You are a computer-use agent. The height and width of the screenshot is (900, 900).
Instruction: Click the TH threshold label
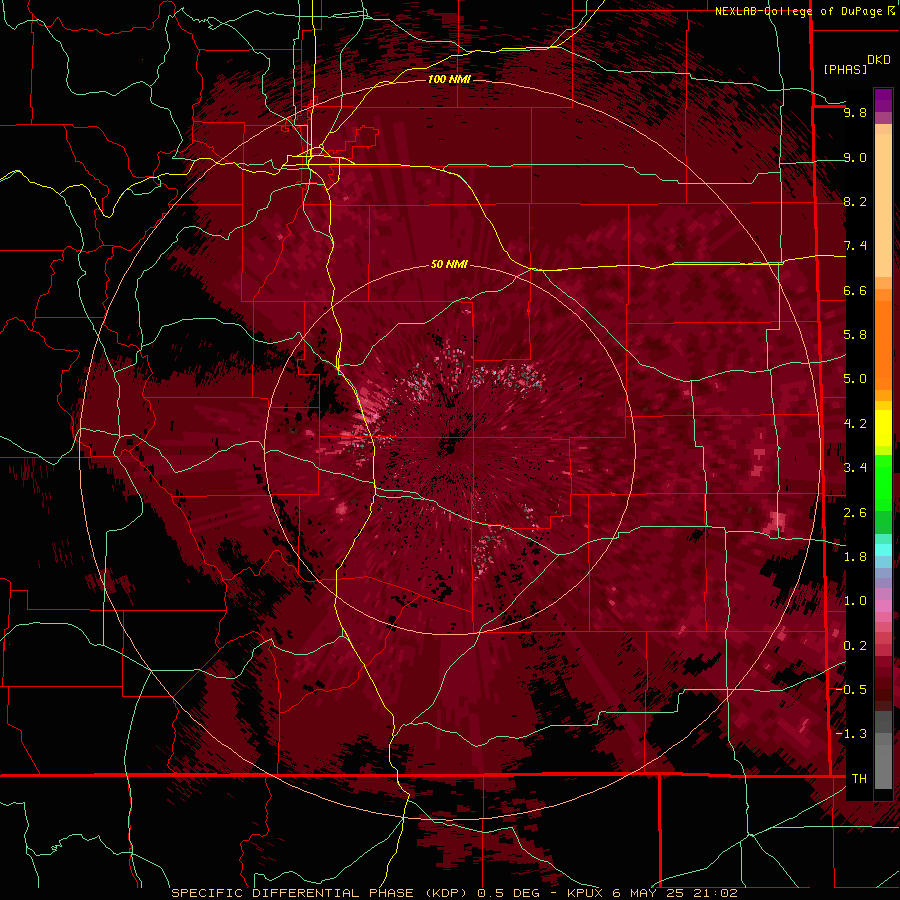[x=859, y=778]
